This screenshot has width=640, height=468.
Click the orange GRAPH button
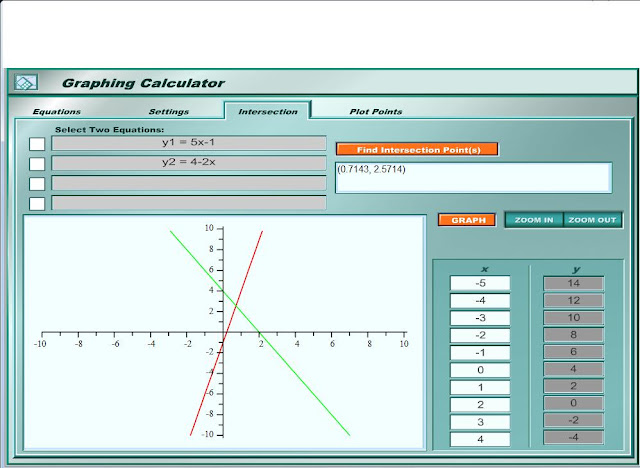[467, 220]
